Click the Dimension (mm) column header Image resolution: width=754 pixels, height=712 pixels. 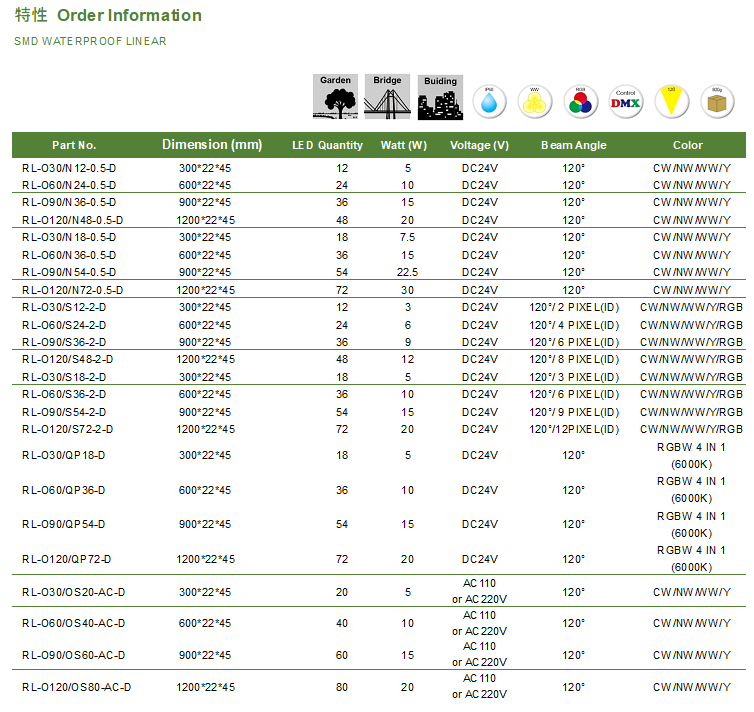212,145
